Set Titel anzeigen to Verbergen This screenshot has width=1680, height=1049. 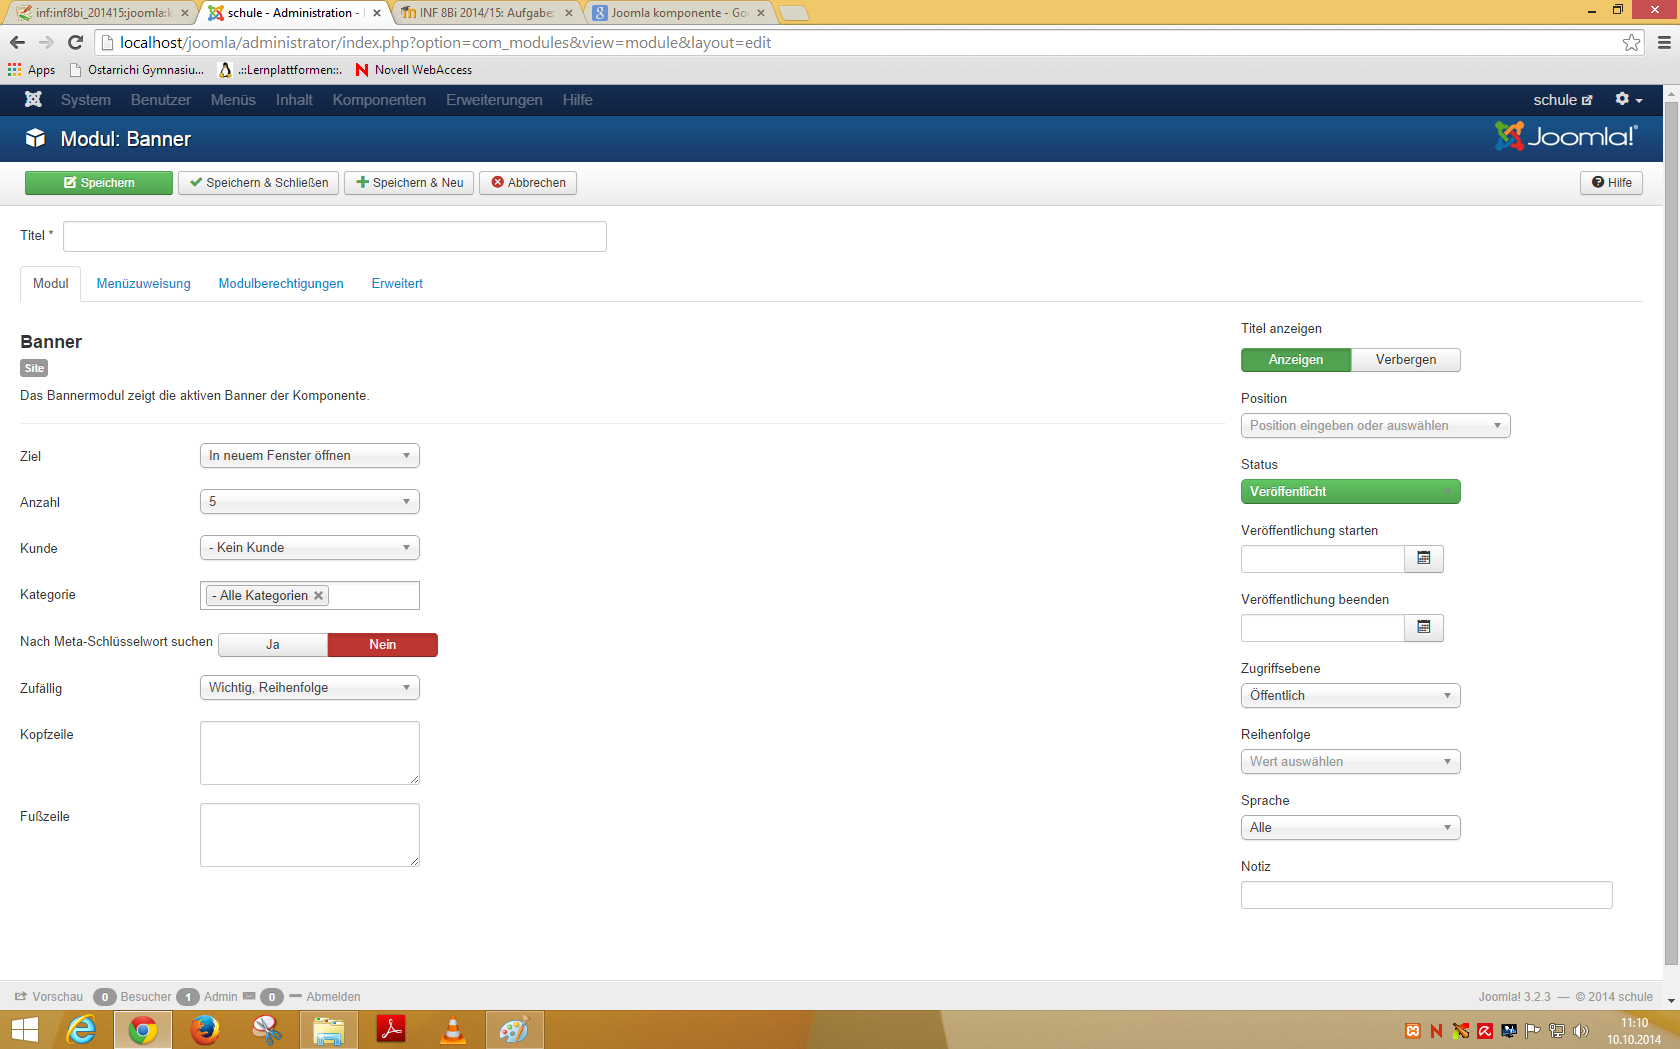click(x=1405, y=360)
